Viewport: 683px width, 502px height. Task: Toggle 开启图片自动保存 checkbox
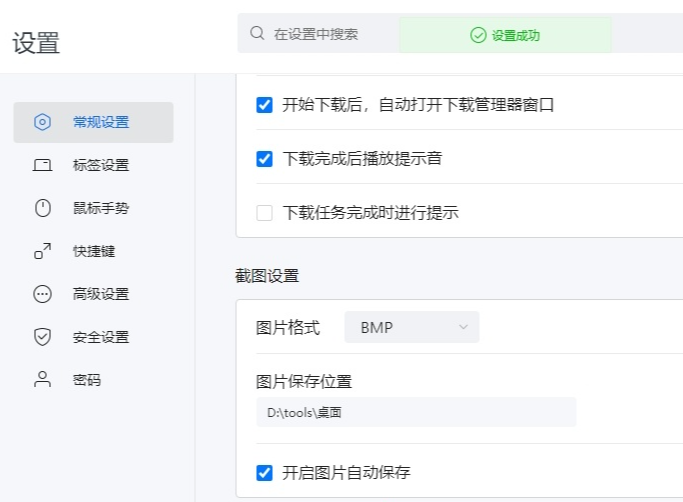pos(265,473)
